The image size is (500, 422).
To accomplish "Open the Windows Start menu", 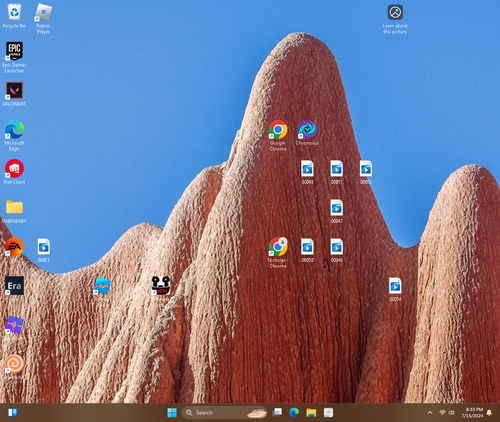I will [172, 413].
